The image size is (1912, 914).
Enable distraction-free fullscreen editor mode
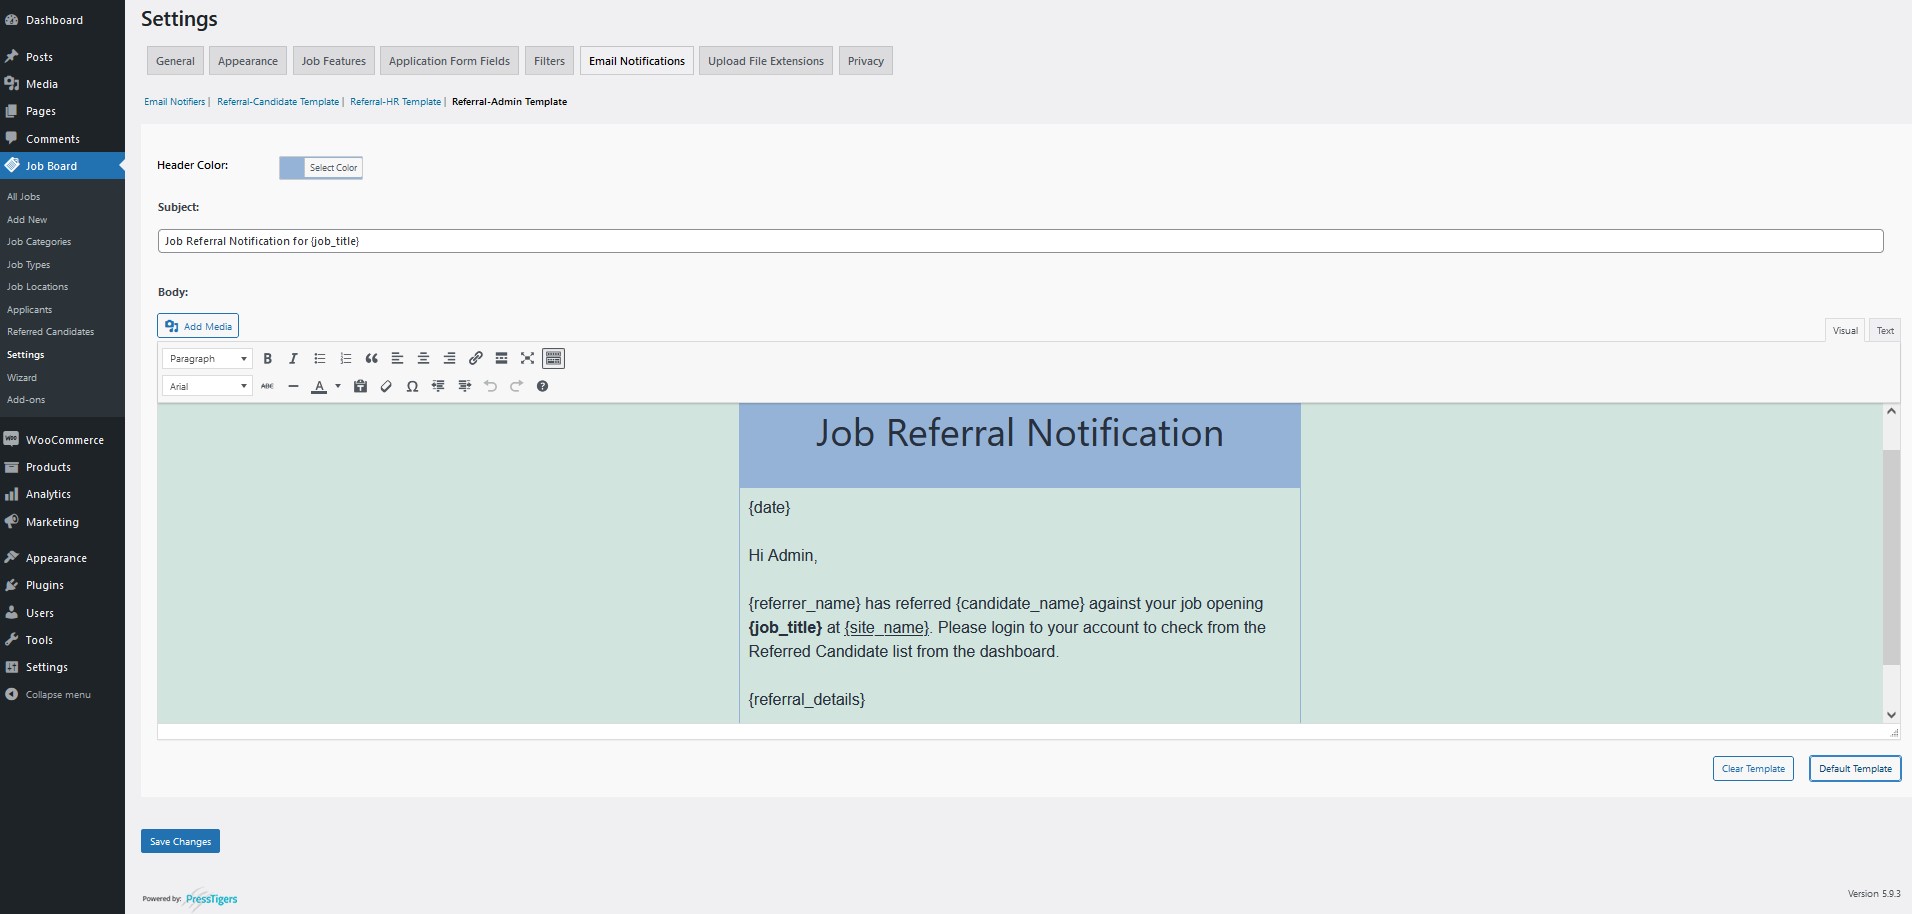click(x=527, y=358)
